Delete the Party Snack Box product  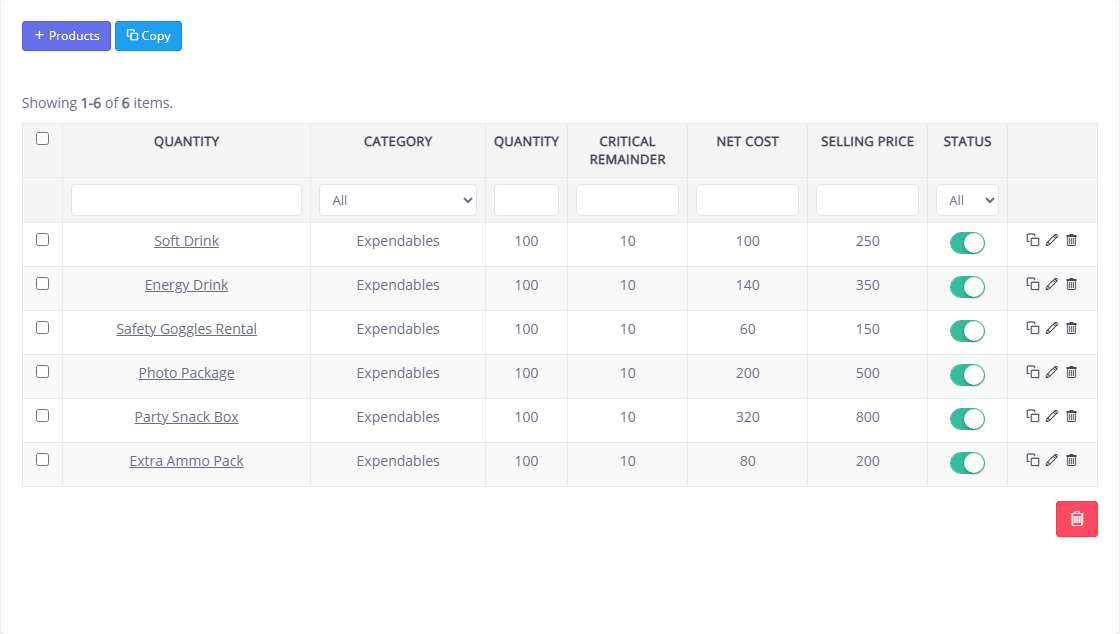coord(1071,416)
